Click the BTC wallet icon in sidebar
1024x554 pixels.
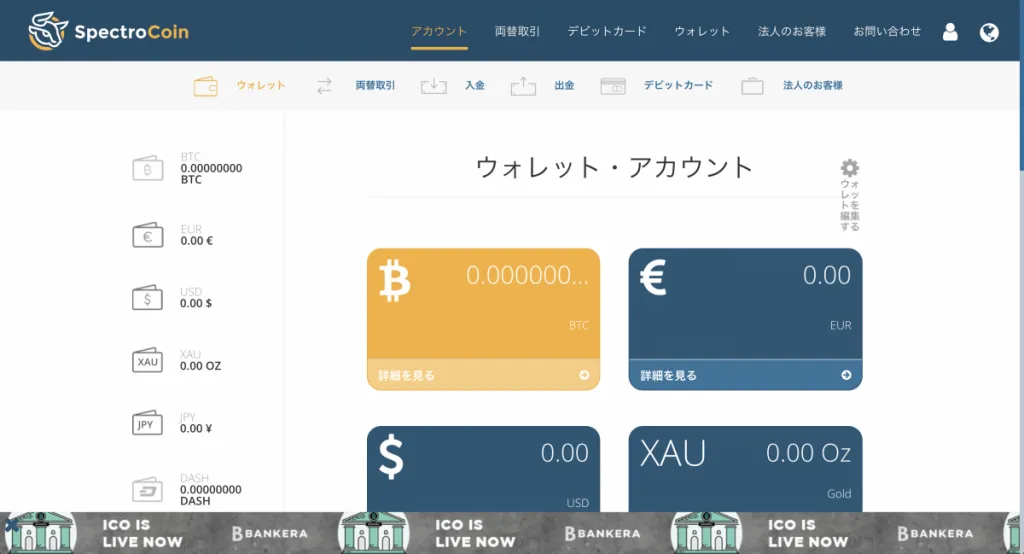pos(148,169)
